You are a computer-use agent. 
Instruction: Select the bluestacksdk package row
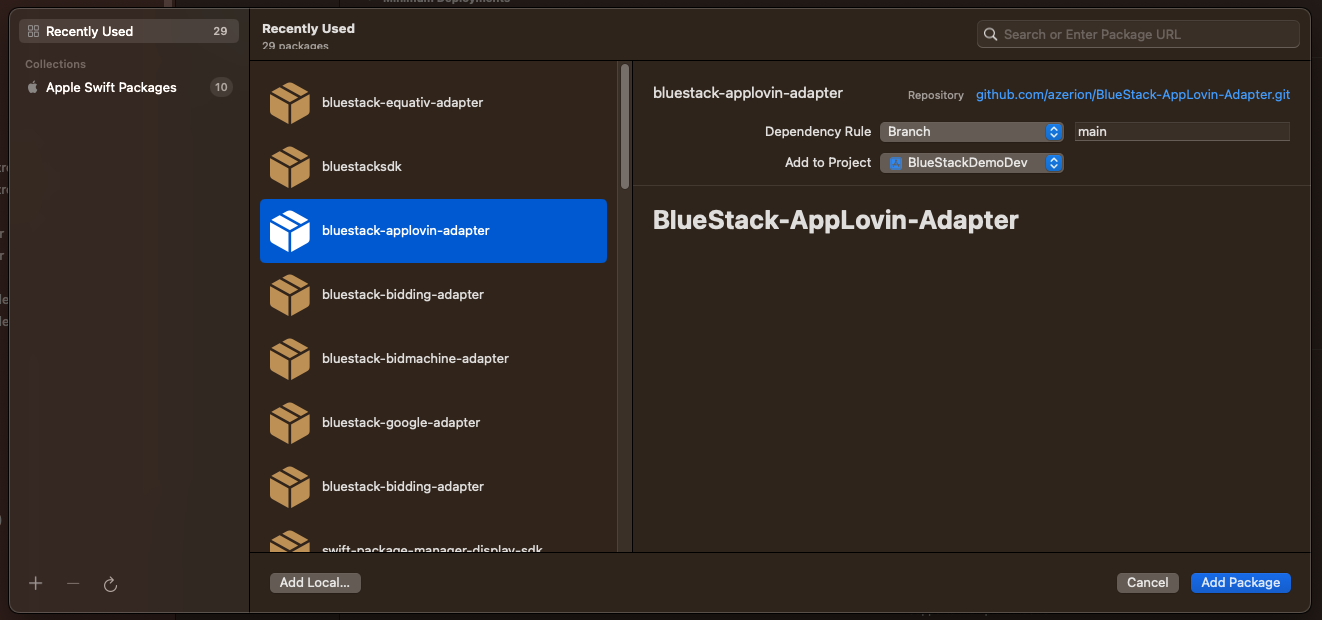tap(433, 166)
